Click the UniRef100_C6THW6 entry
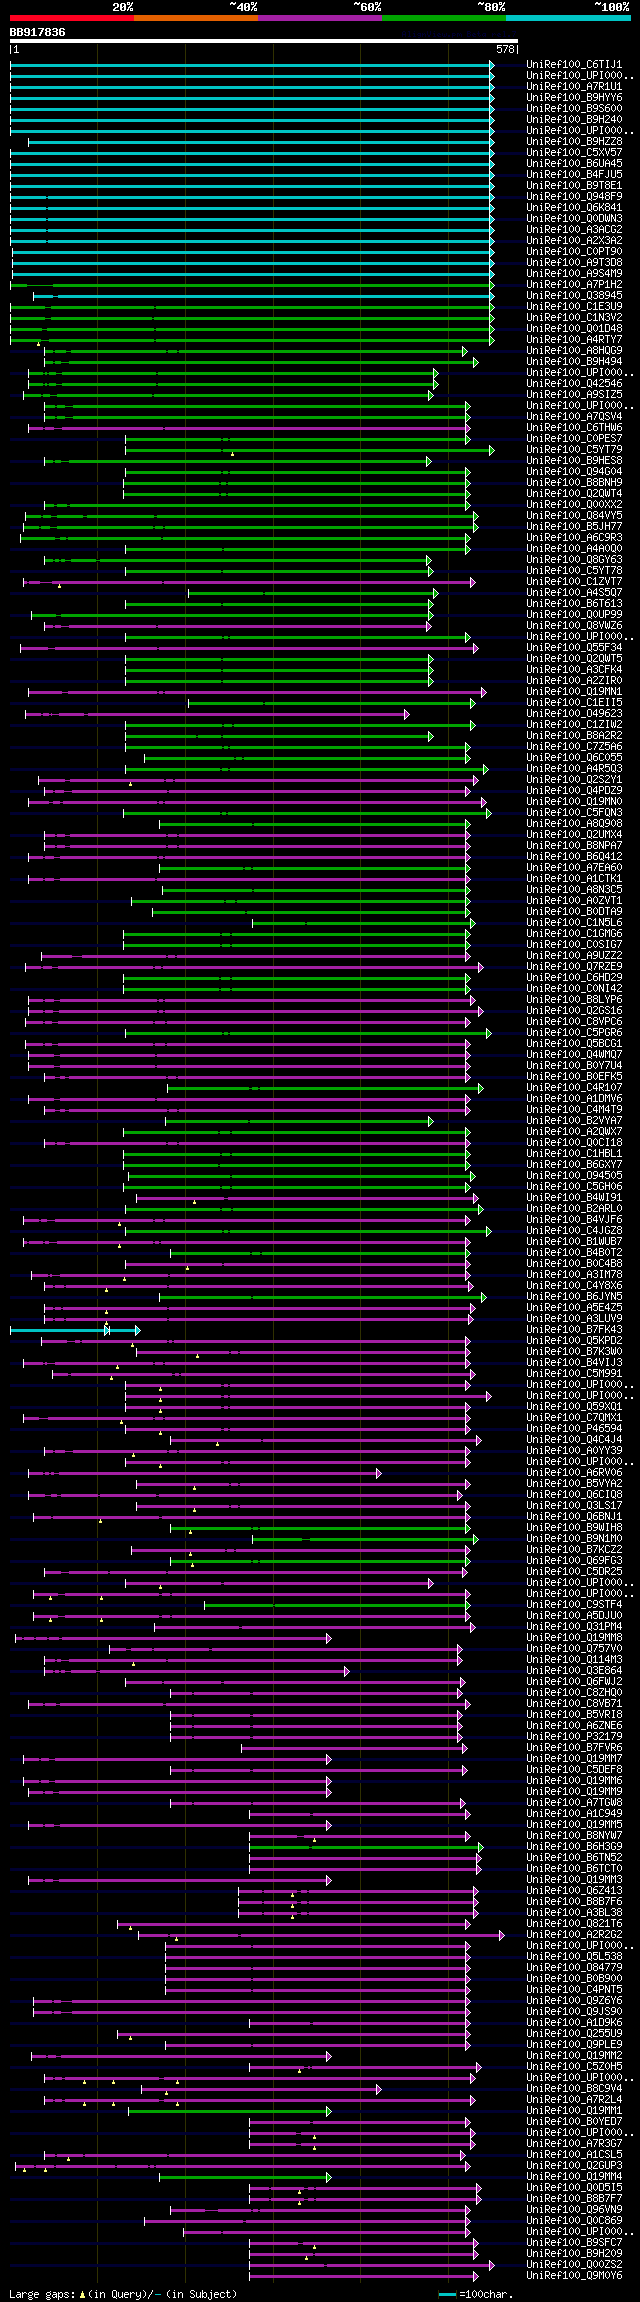Screen dimensions: 640x2302 574,428
